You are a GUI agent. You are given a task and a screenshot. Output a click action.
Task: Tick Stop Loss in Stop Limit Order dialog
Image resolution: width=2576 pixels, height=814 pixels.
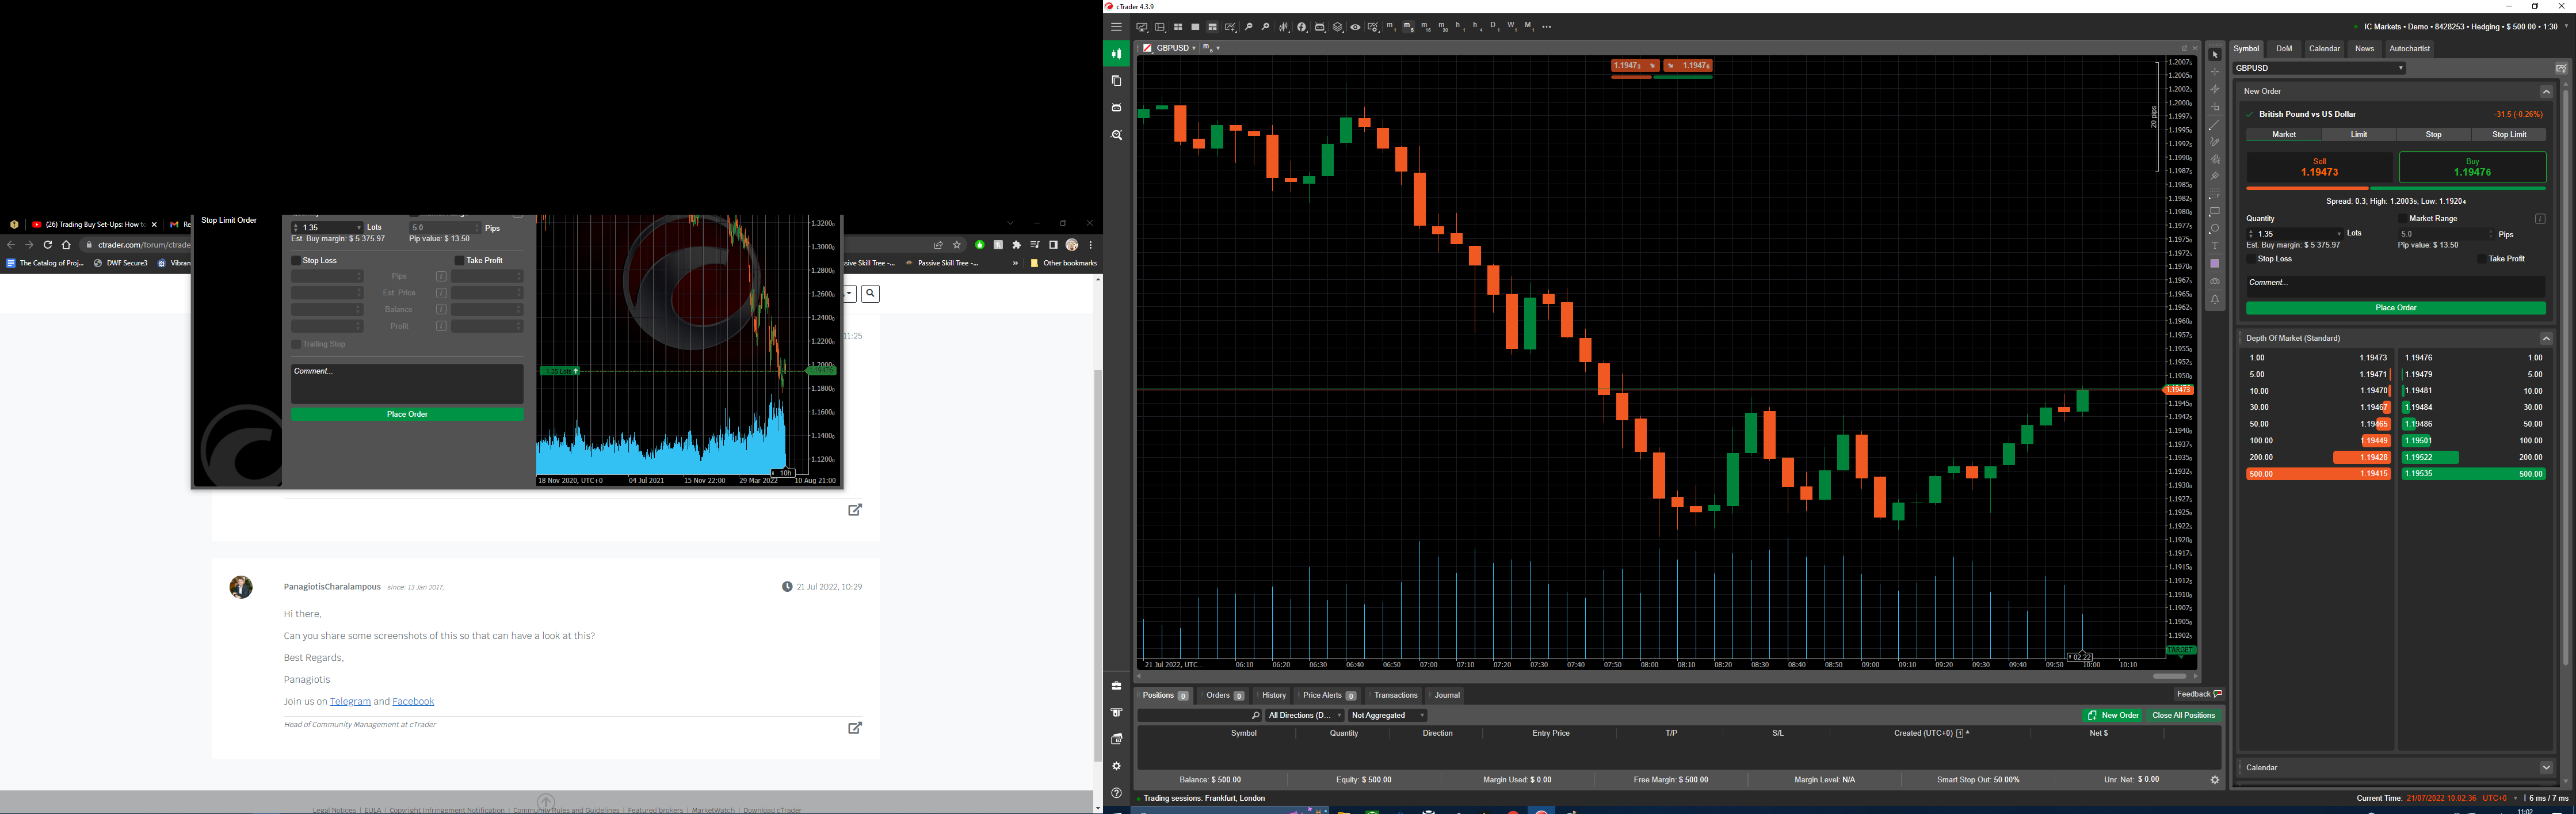point(296,261)
